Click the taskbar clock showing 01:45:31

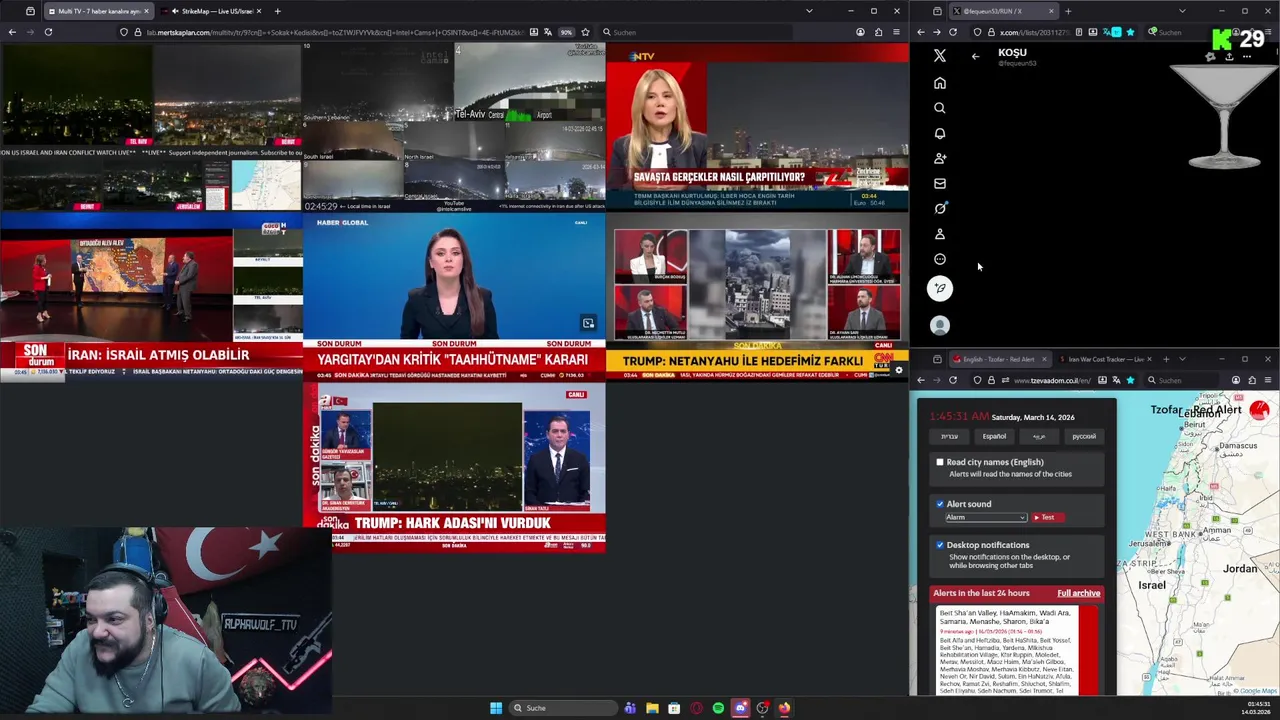(1258, 708)
